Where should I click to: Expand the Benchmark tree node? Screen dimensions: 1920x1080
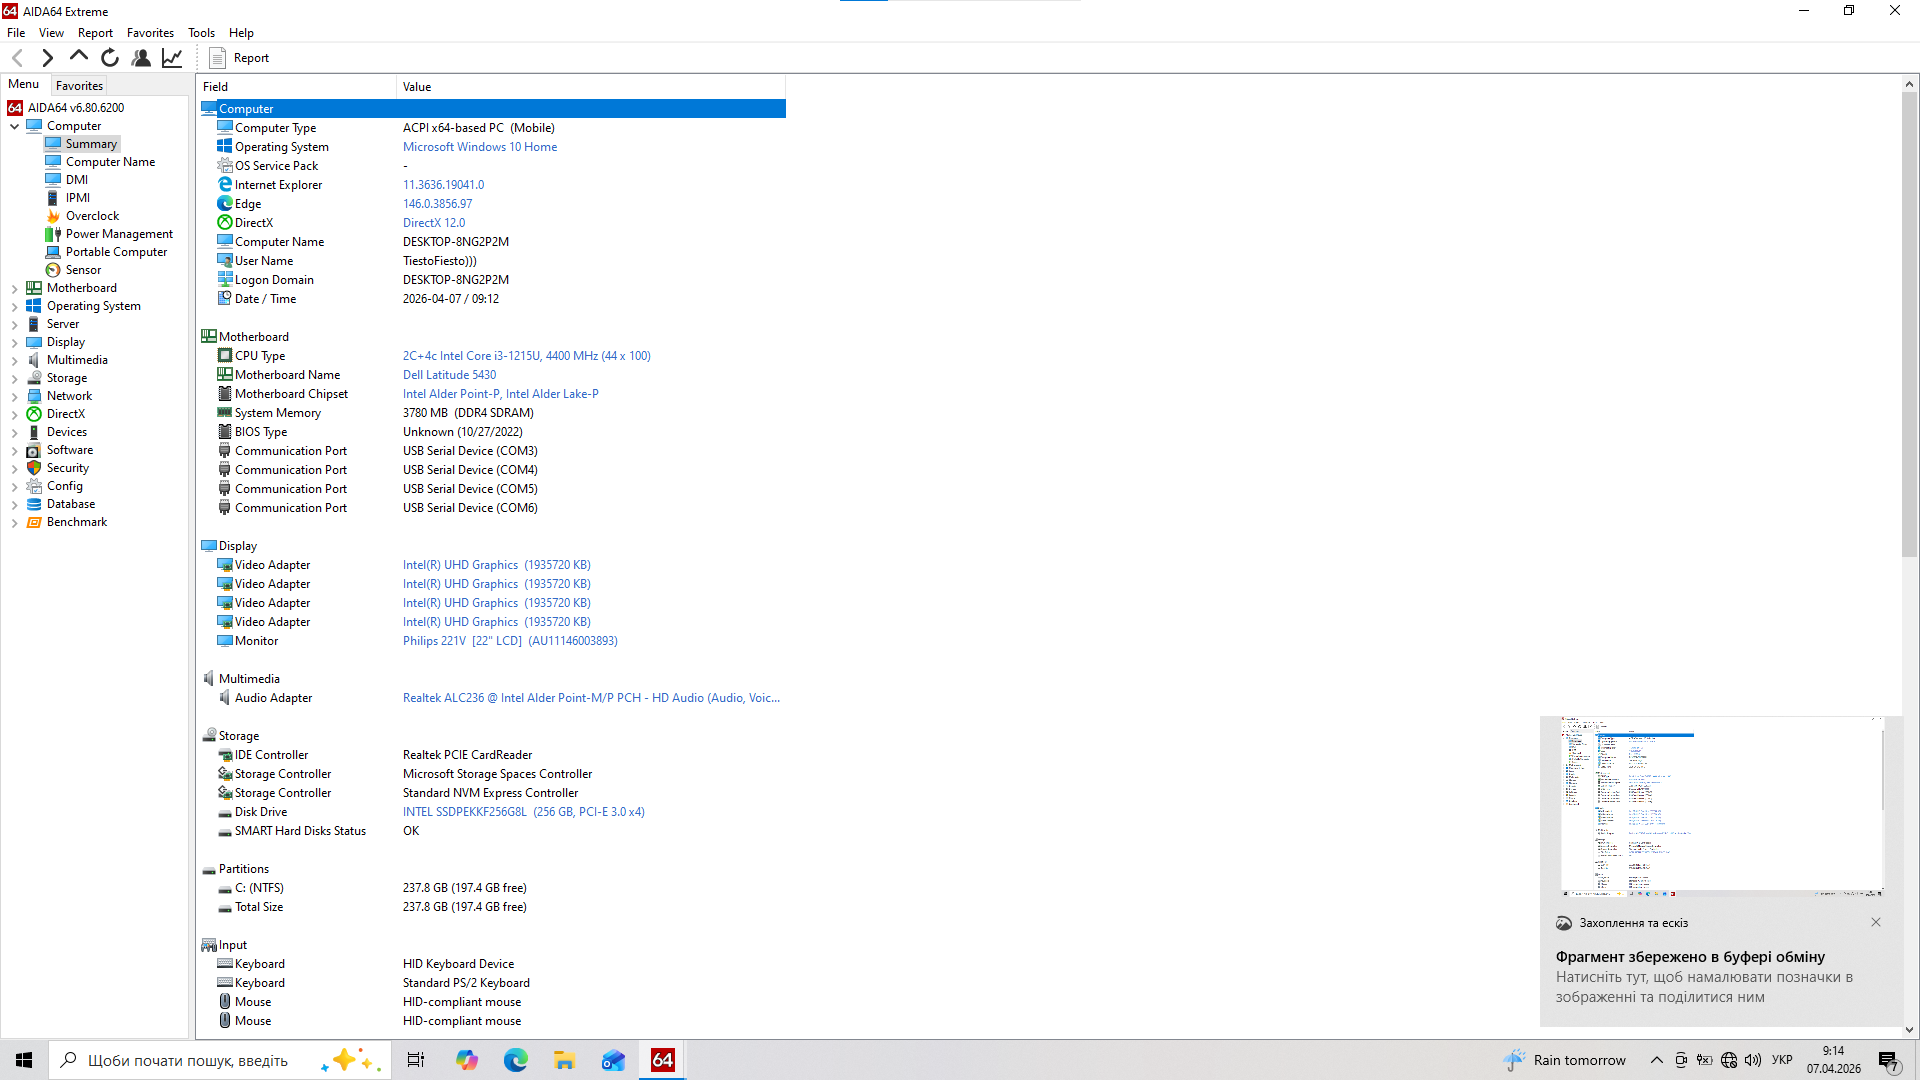pyautogui.click(x=15, y=523)
